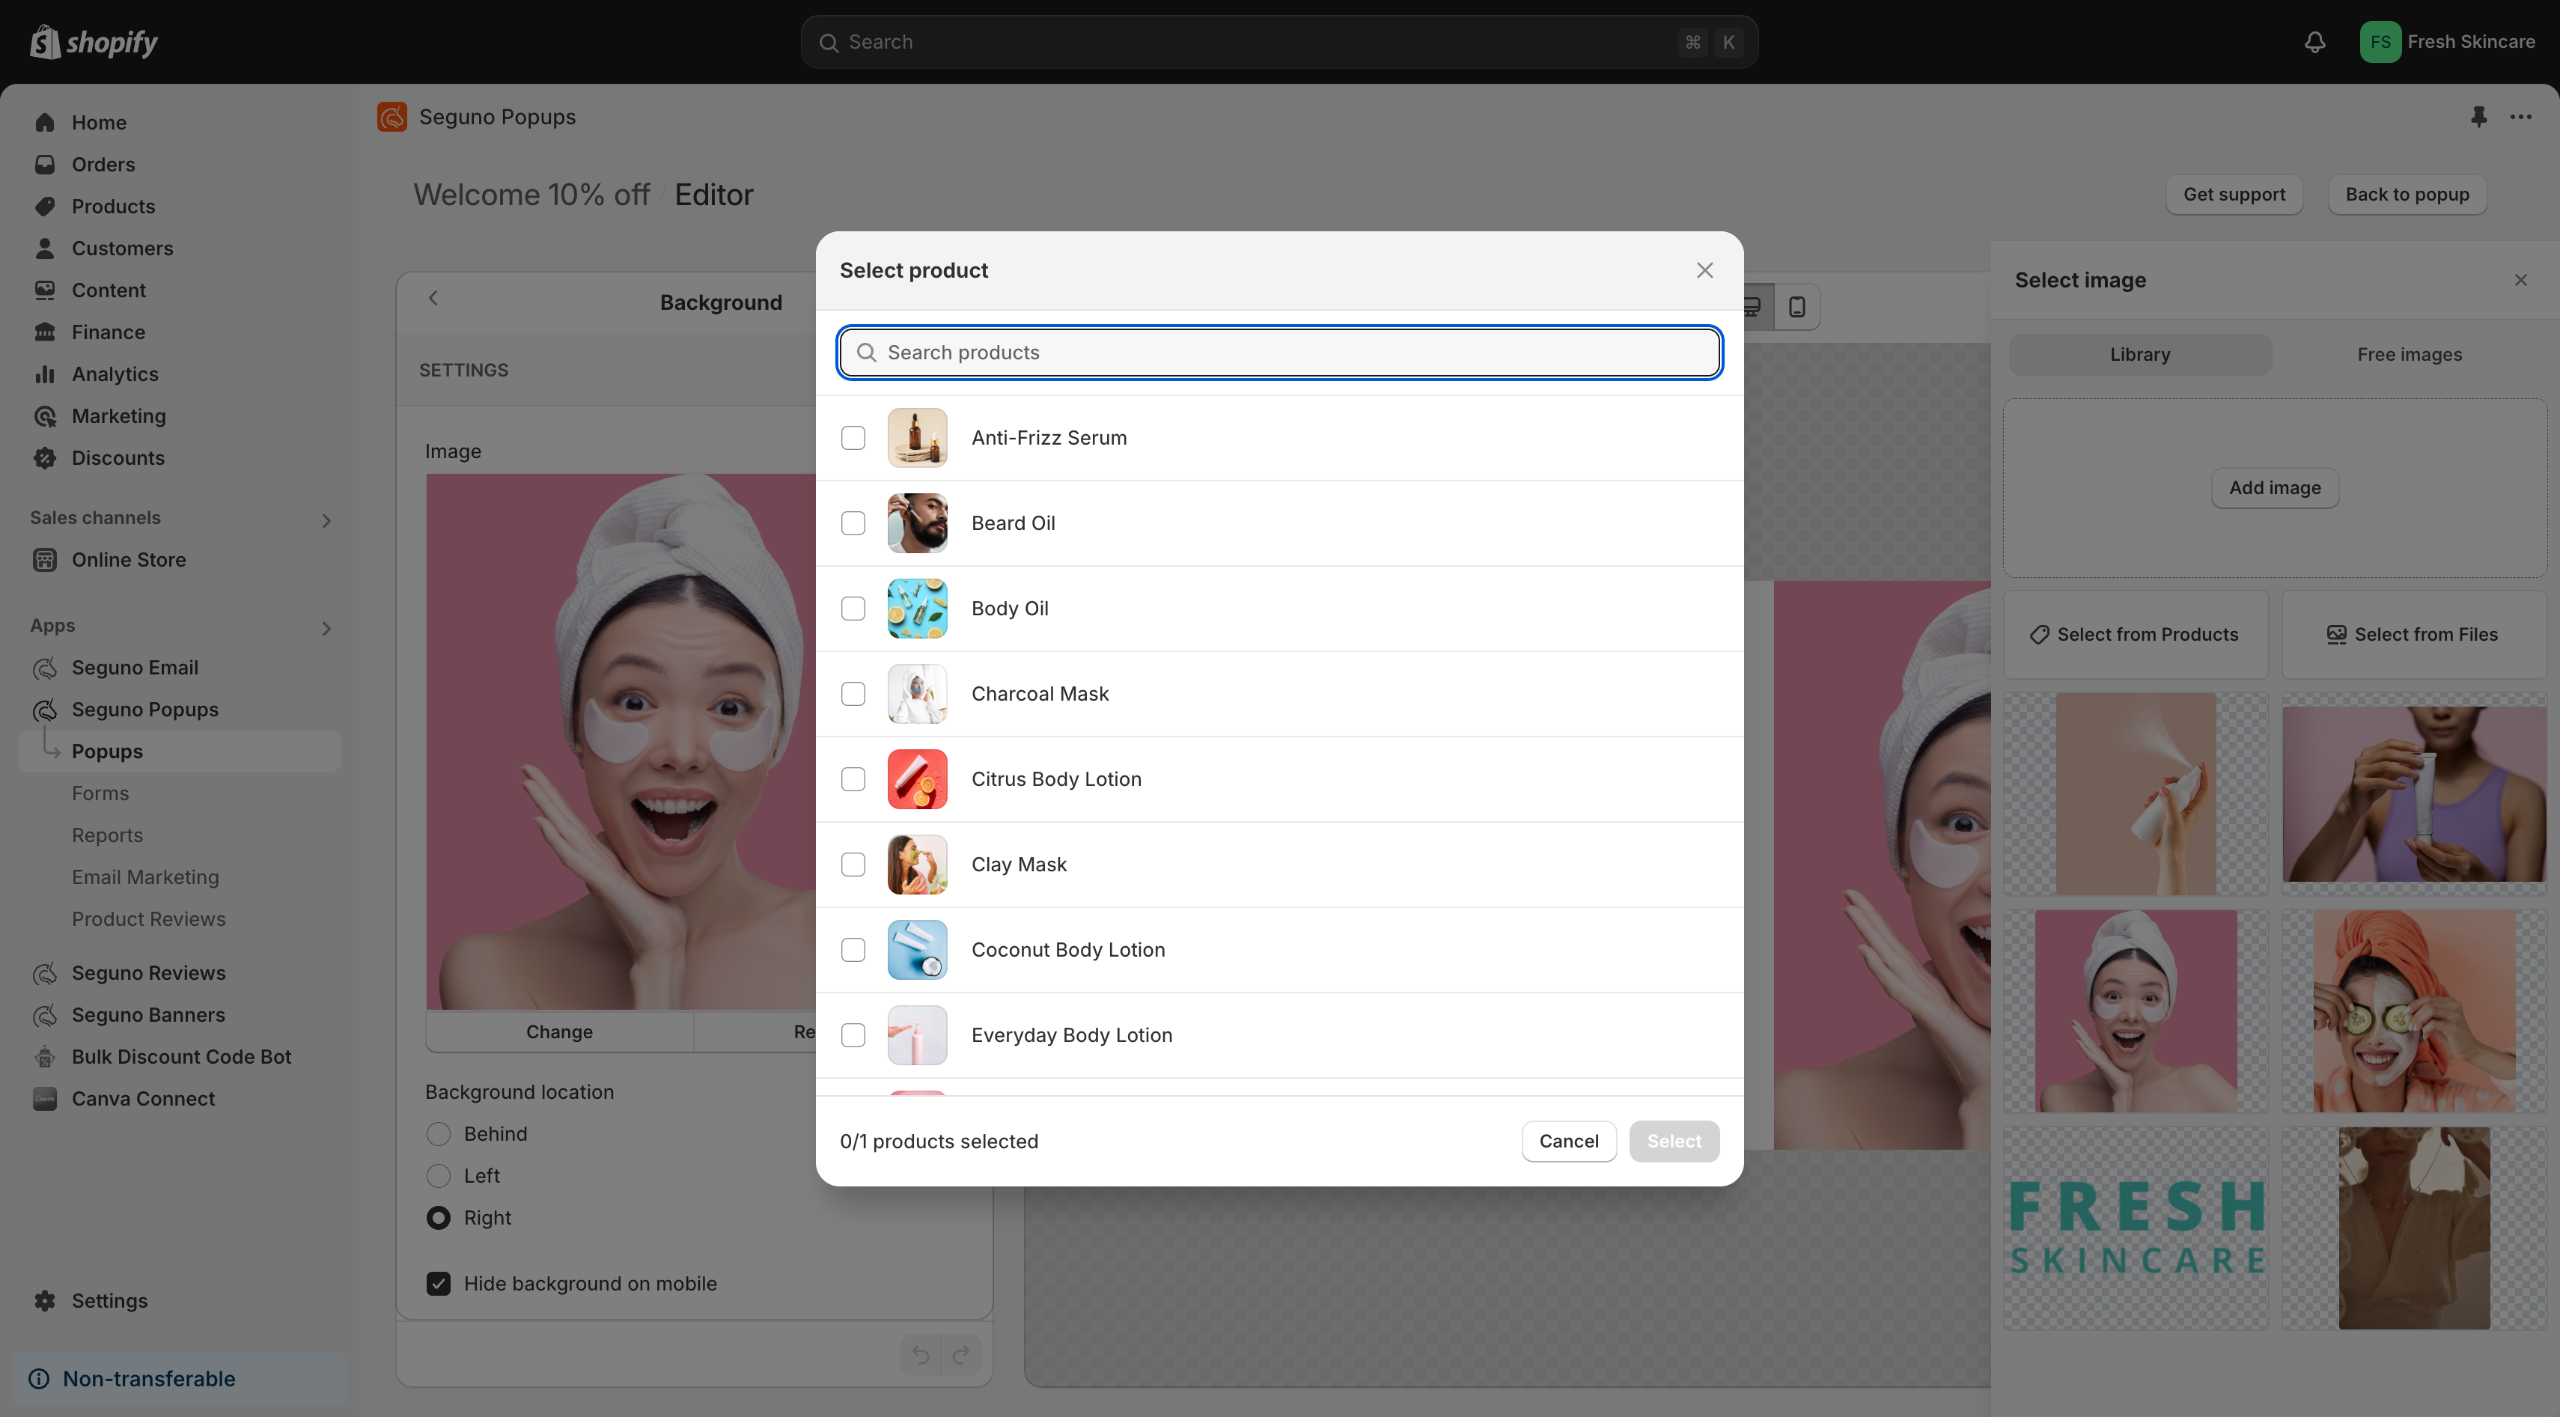
Task: Open Finance in sidebar
Action: tap(108, 332)
